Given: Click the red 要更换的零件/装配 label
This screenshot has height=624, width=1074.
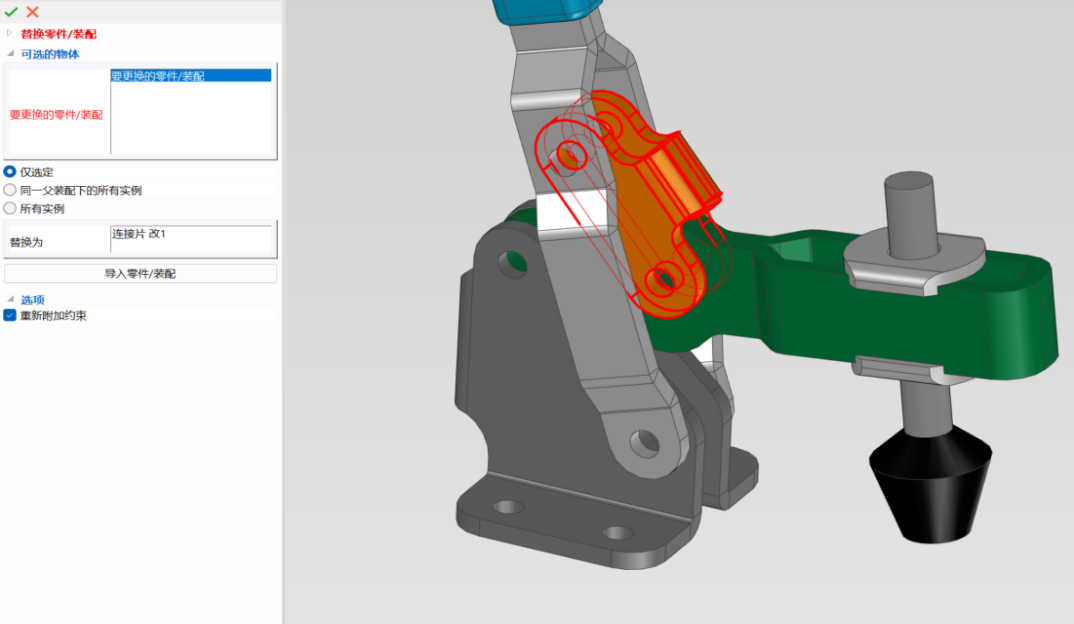Looking at the screenshot, I should tap(56, 115).
